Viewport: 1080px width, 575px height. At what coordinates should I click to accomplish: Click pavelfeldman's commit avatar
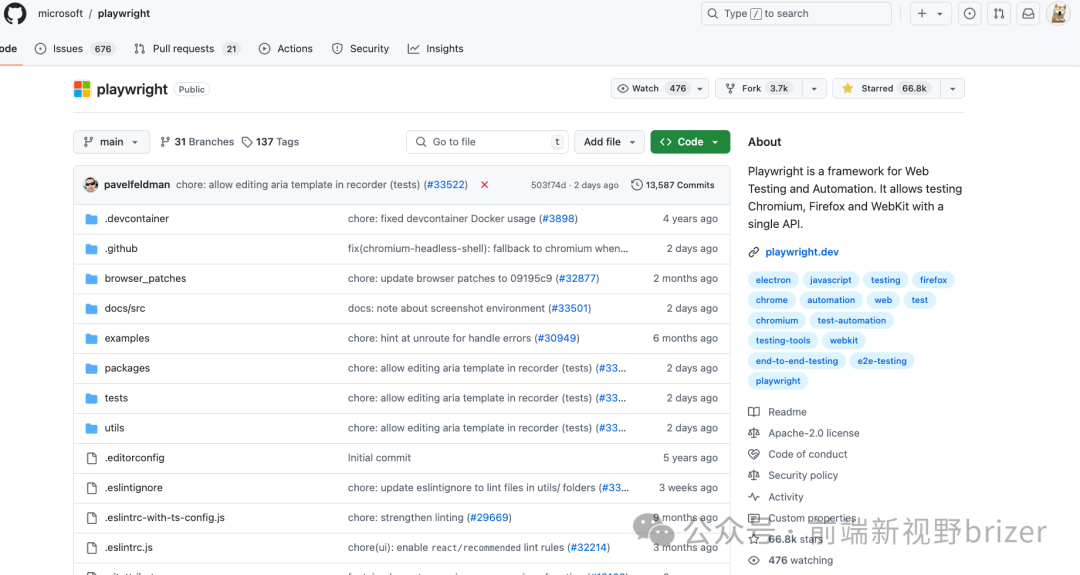(90, 185)
